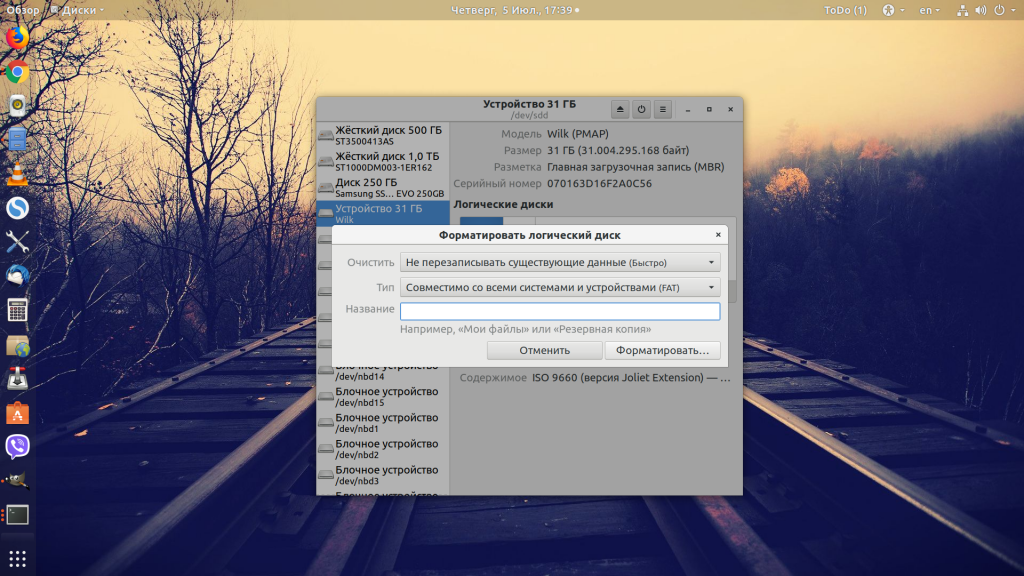Expand the Тип filesystem type dropdown
Viewport: 1024px width, 576px height.
click(560, 287)
